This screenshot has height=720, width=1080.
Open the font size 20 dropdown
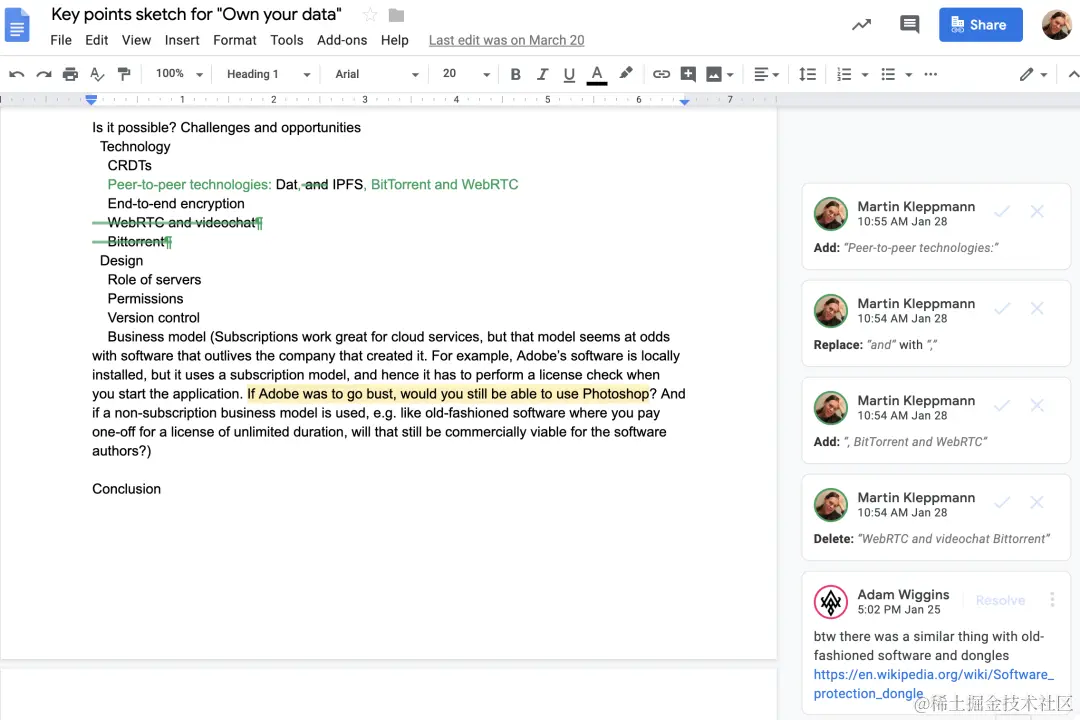(466, 74)
